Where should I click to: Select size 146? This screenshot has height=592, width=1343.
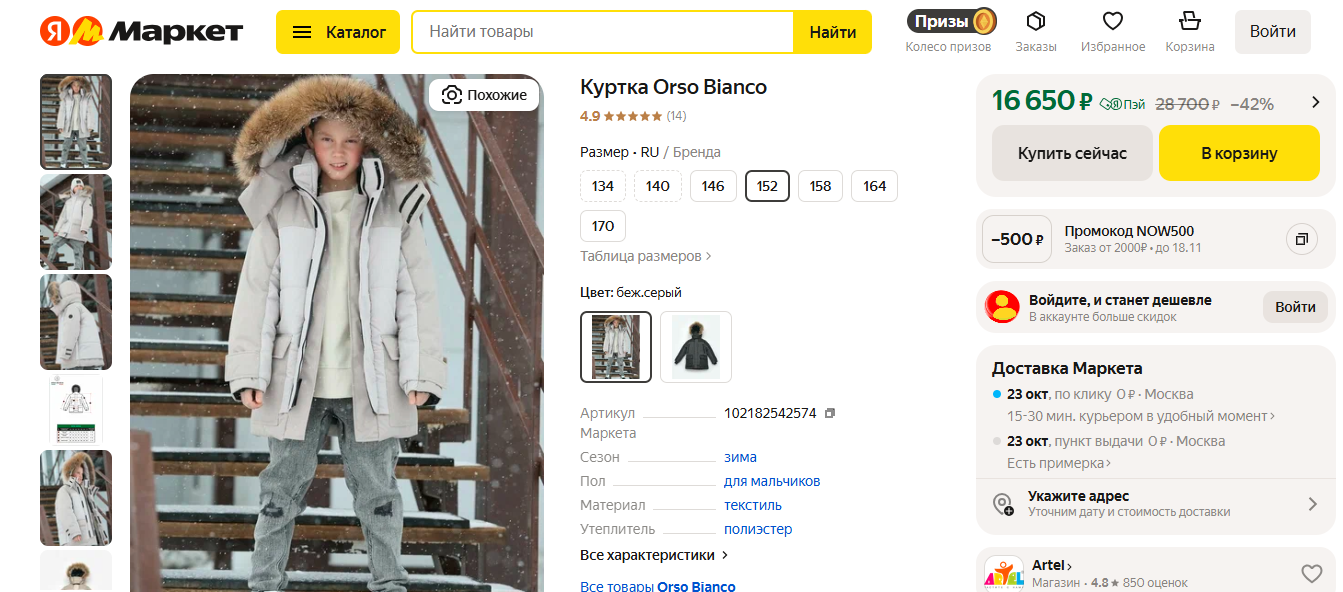point(713,186)
